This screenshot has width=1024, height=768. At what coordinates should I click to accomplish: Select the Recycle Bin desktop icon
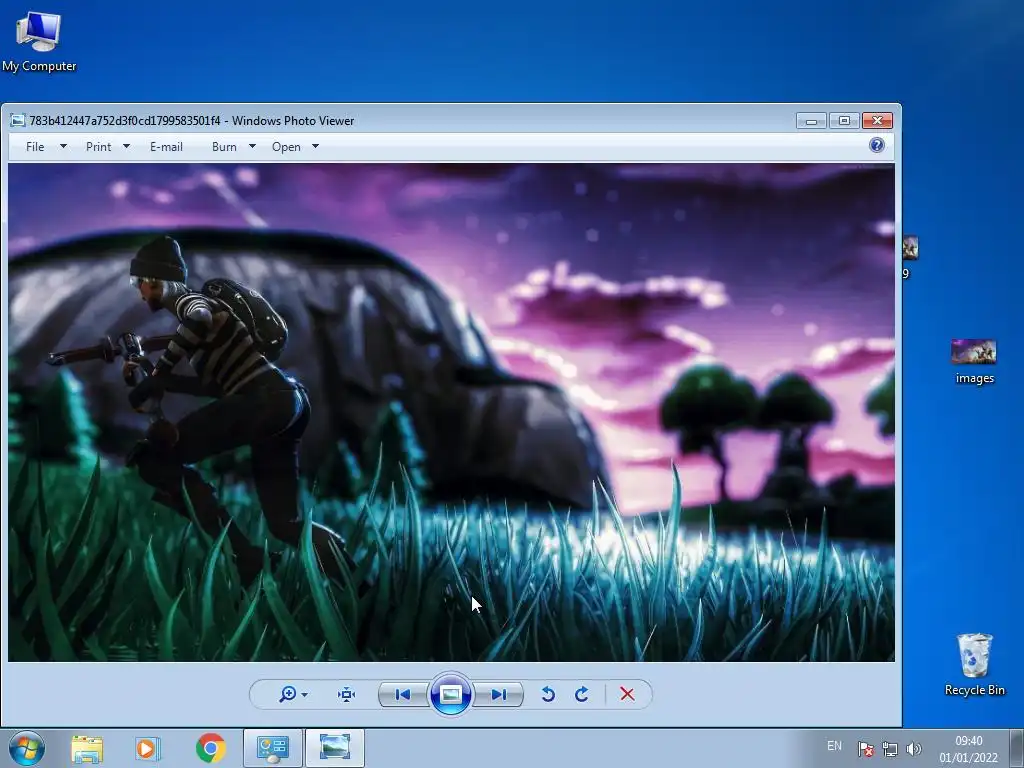[x=974, y=665]
